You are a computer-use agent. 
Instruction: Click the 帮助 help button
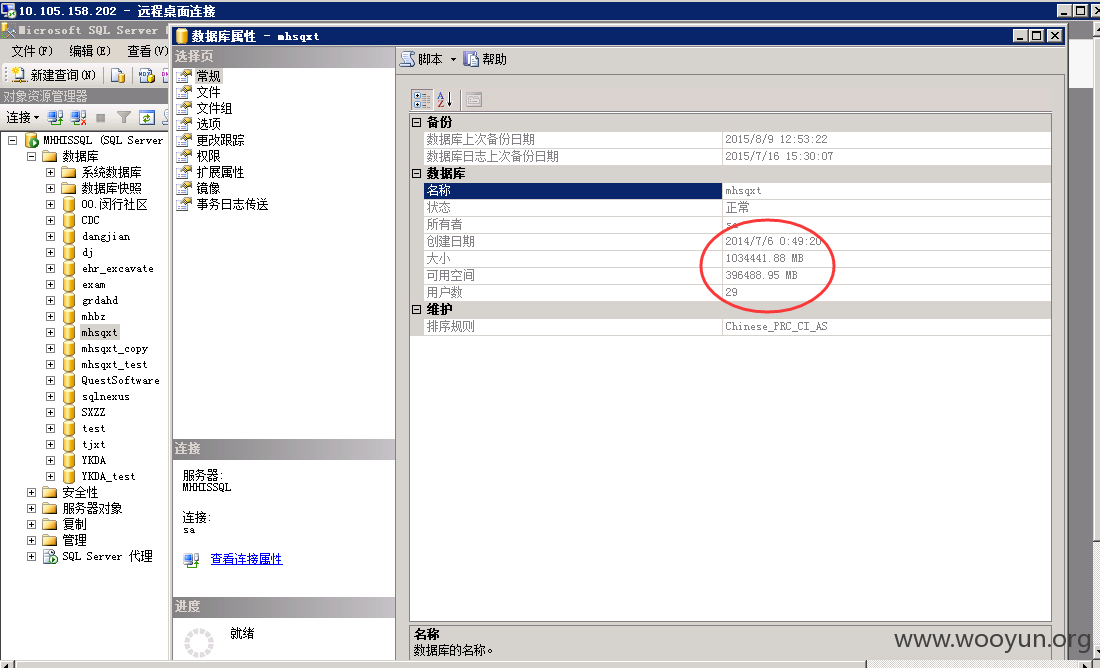point(485,60)
